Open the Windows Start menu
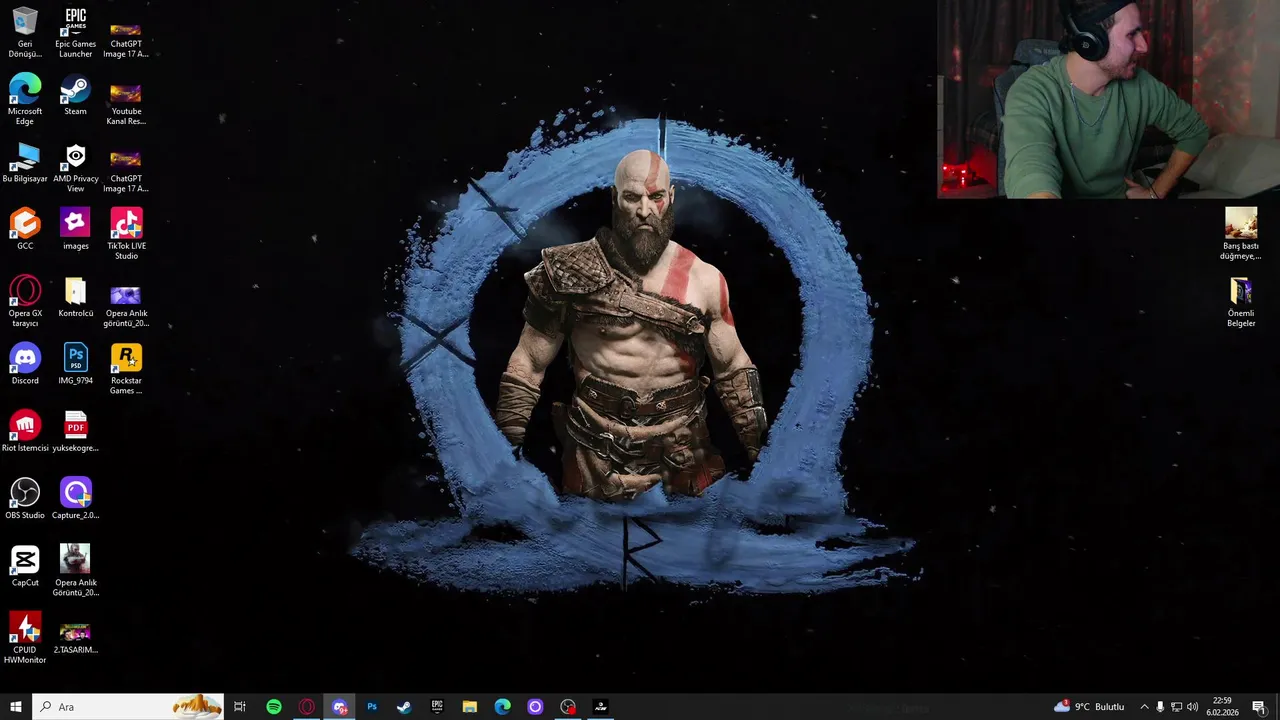The width and height of the screenshot is (1280, 720). (x=16, y=707)
